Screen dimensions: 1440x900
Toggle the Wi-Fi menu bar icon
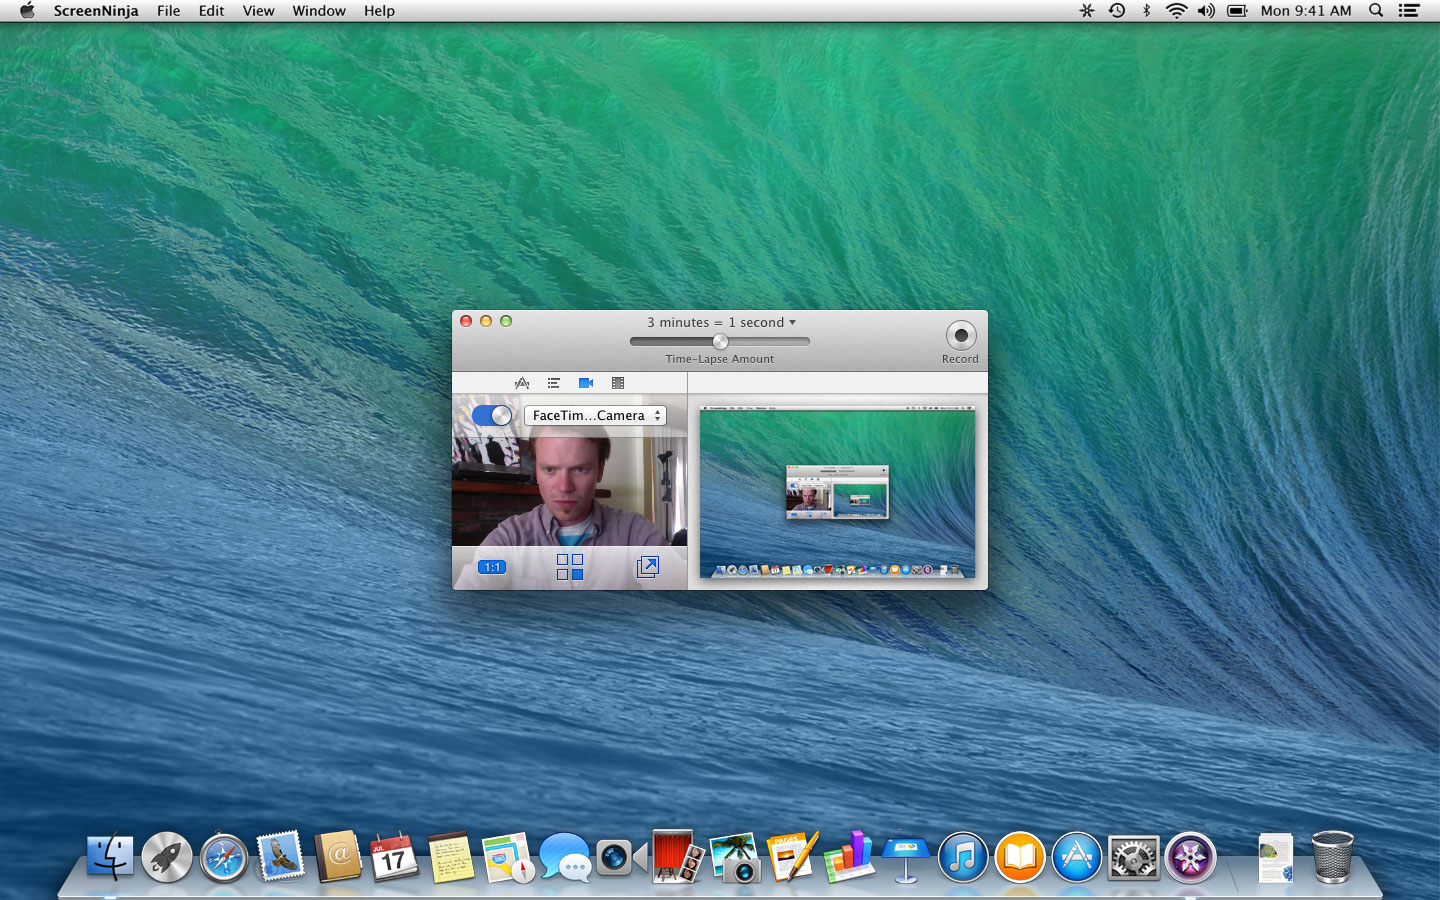coord(1176,11)
